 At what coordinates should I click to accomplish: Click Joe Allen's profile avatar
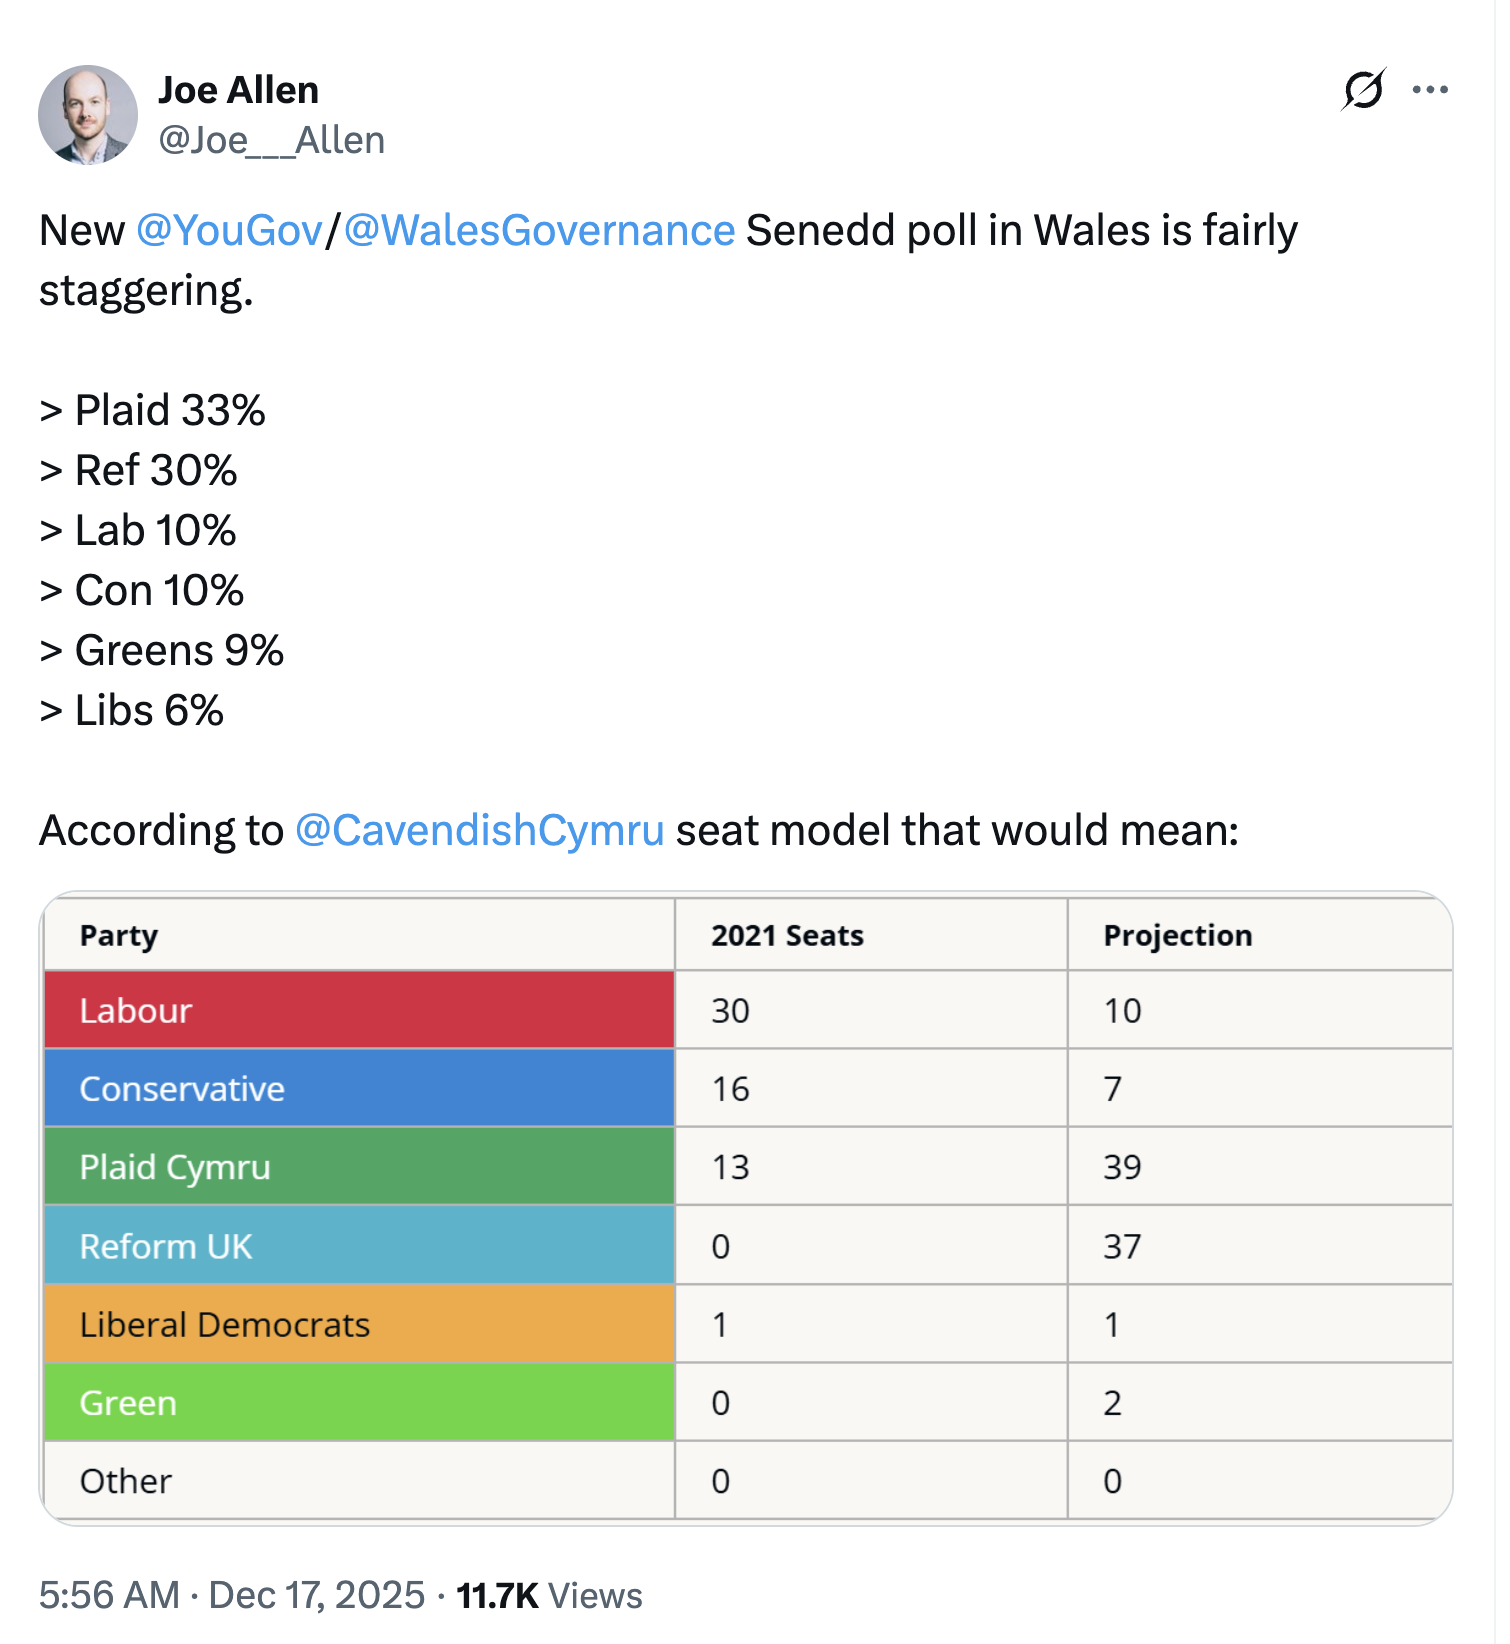coord(88,115)
